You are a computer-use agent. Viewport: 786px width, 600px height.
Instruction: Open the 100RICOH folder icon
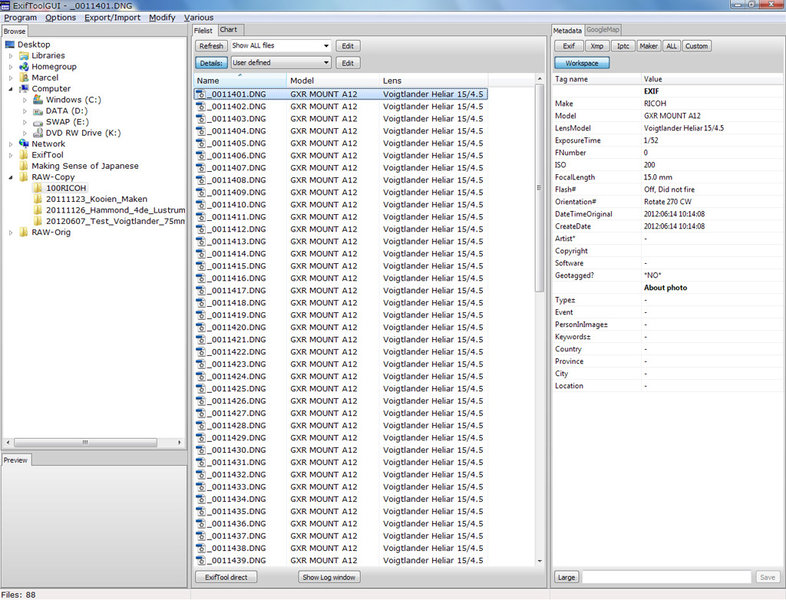(x=37, y=188)
